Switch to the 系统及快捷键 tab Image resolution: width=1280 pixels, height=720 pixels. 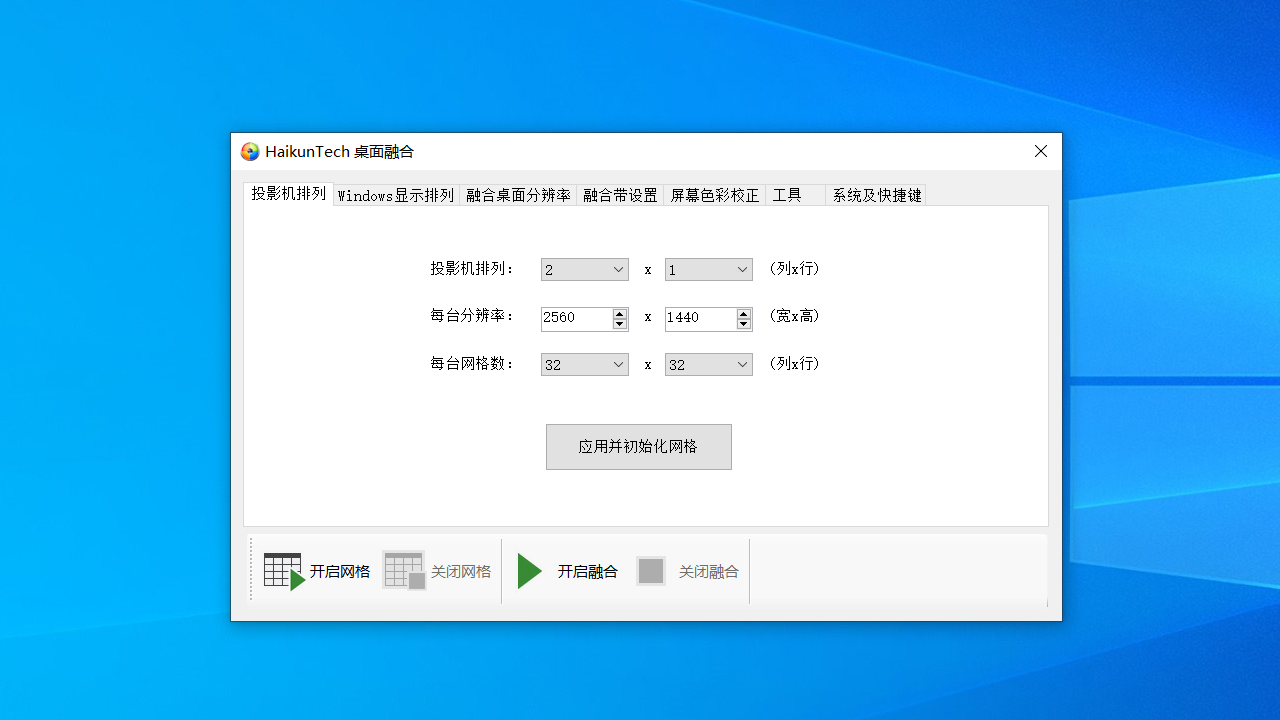tap(876, 195)
